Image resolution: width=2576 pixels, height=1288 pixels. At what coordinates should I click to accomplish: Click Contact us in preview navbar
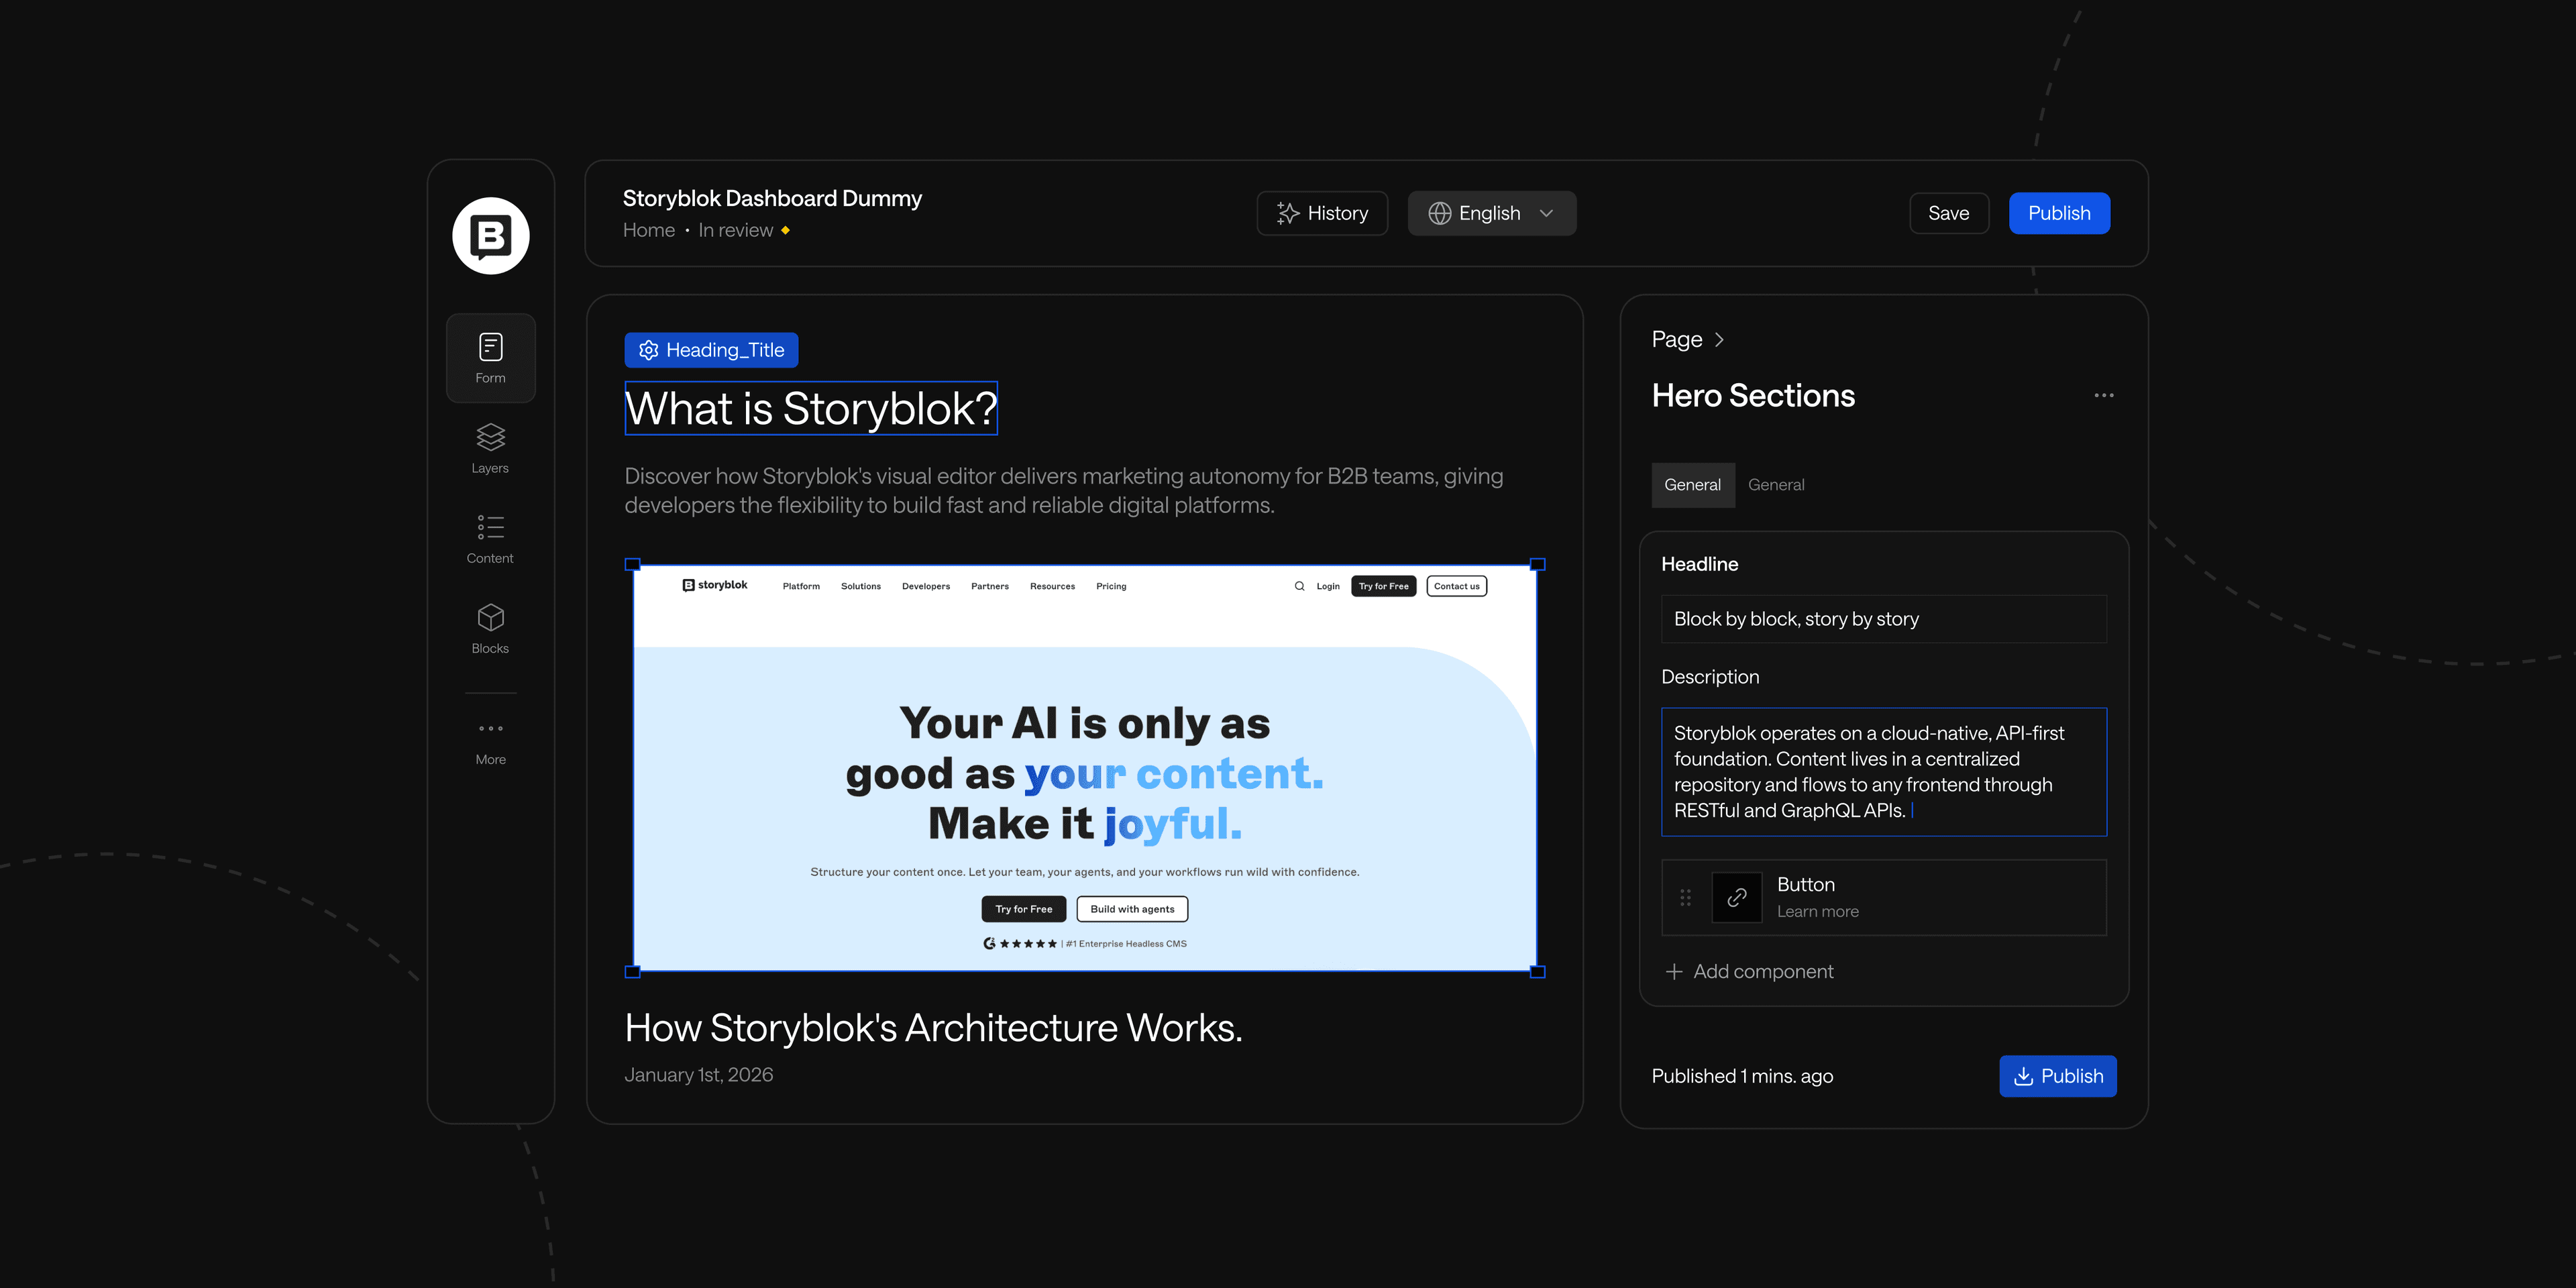1457,586
